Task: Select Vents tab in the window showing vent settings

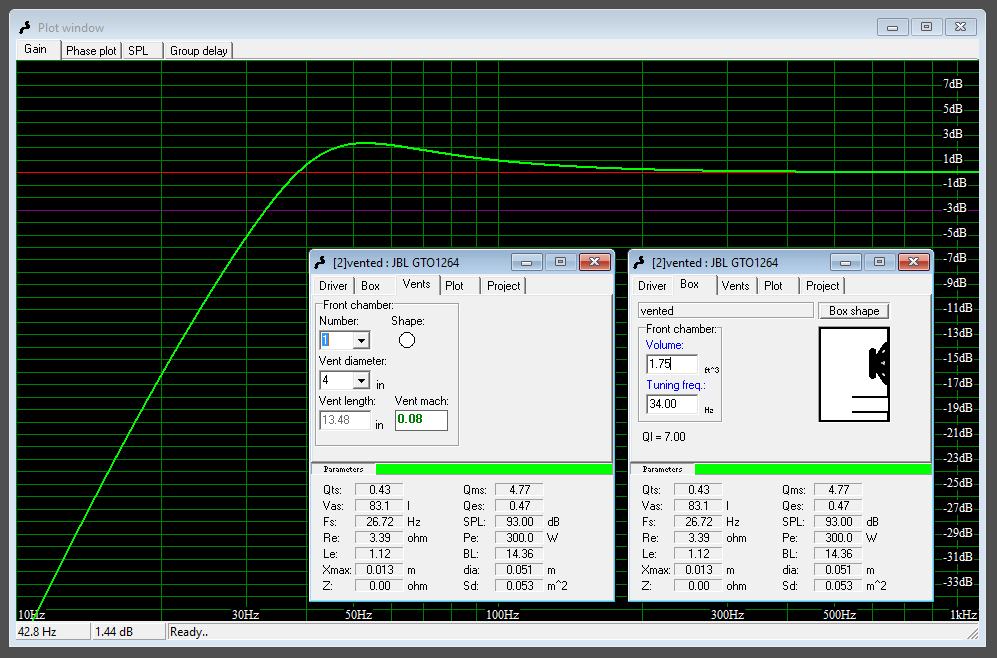Action: click(417, 285)
